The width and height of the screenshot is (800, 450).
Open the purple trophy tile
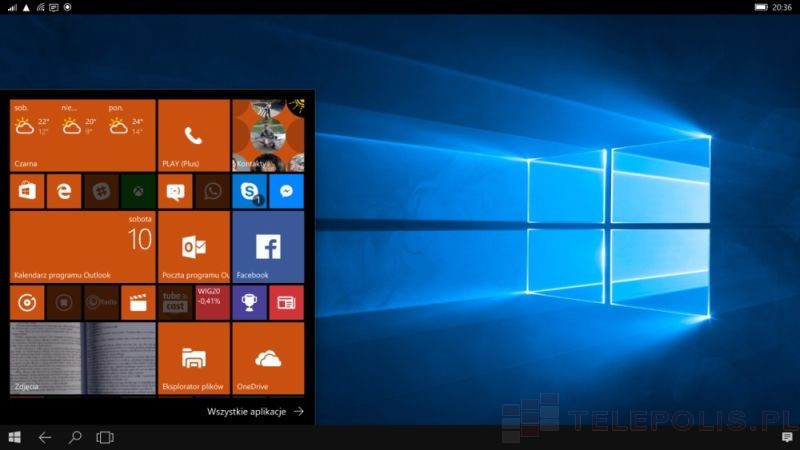tap(249, 303)
